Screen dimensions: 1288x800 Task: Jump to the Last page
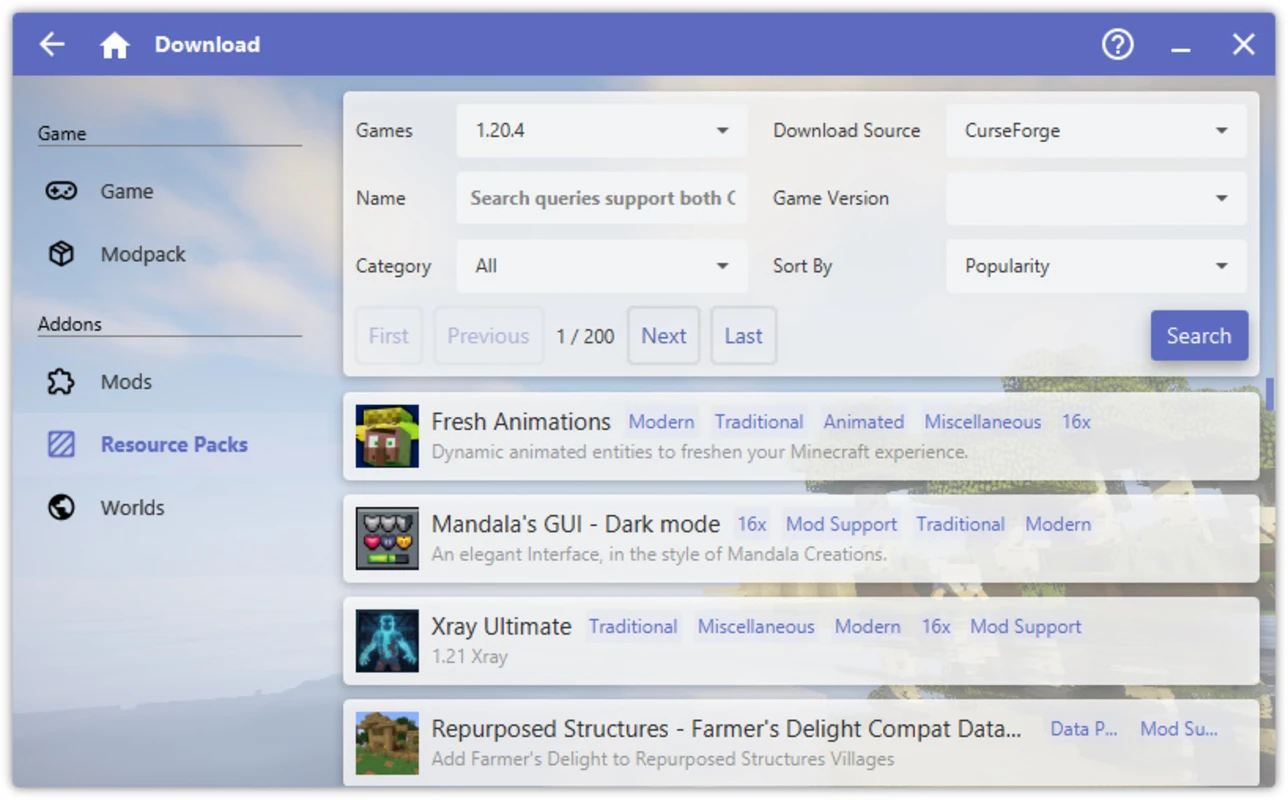pos(743,336)
